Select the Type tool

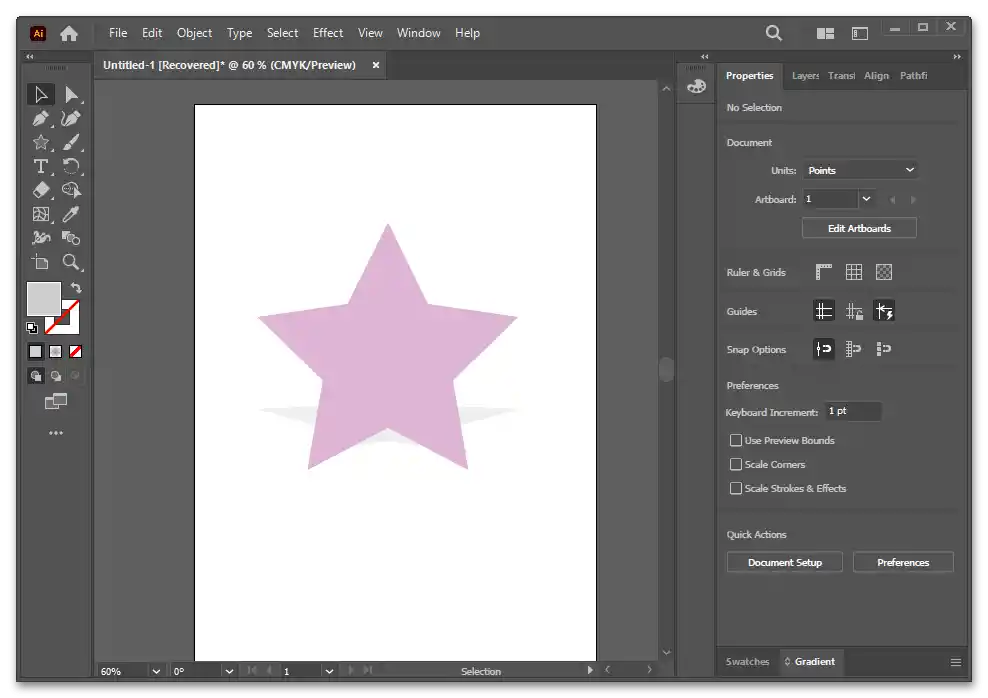click(x=41, y=166)
